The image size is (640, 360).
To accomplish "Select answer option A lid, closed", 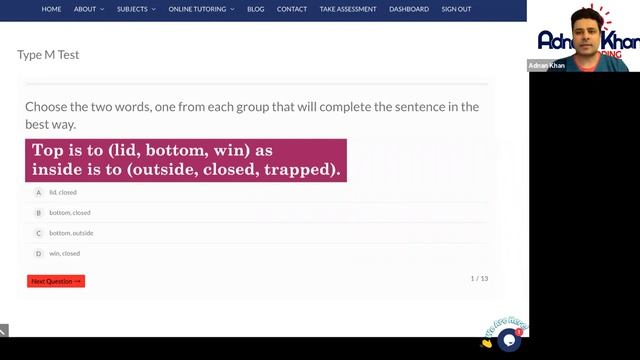I will click(x=257, y=192).
